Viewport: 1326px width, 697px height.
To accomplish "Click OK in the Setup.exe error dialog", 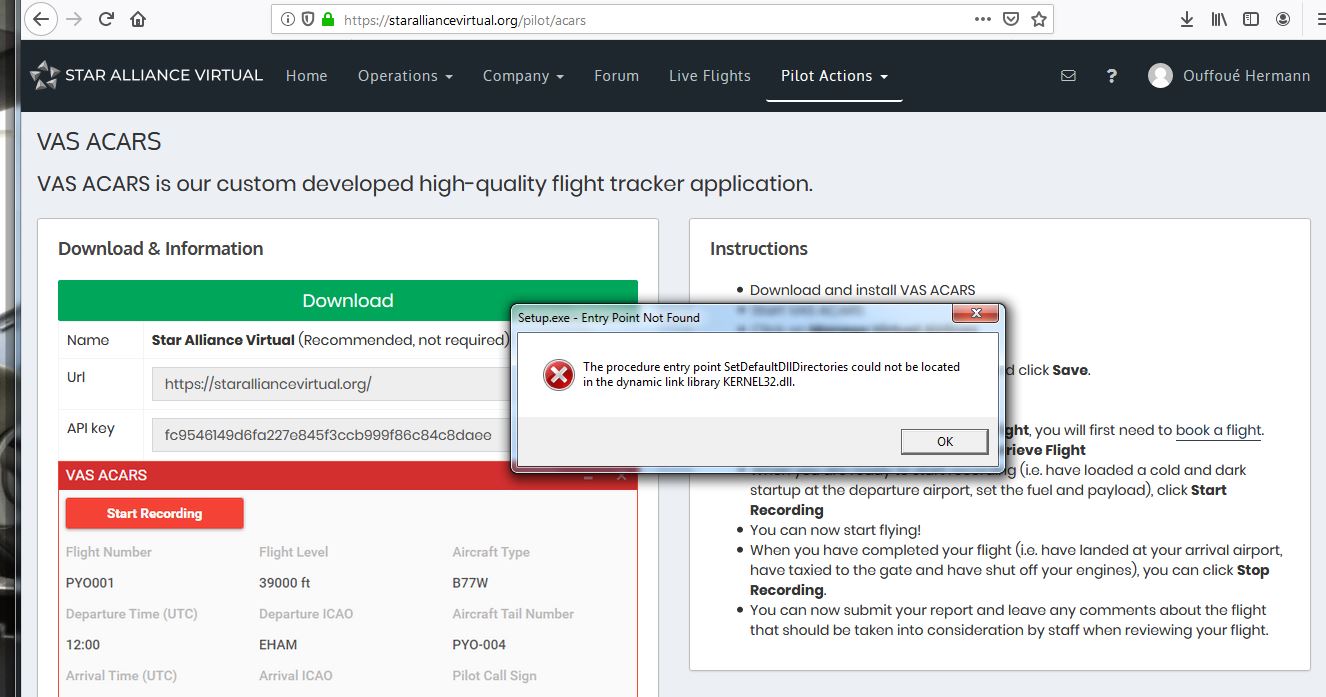I will 945,442.
